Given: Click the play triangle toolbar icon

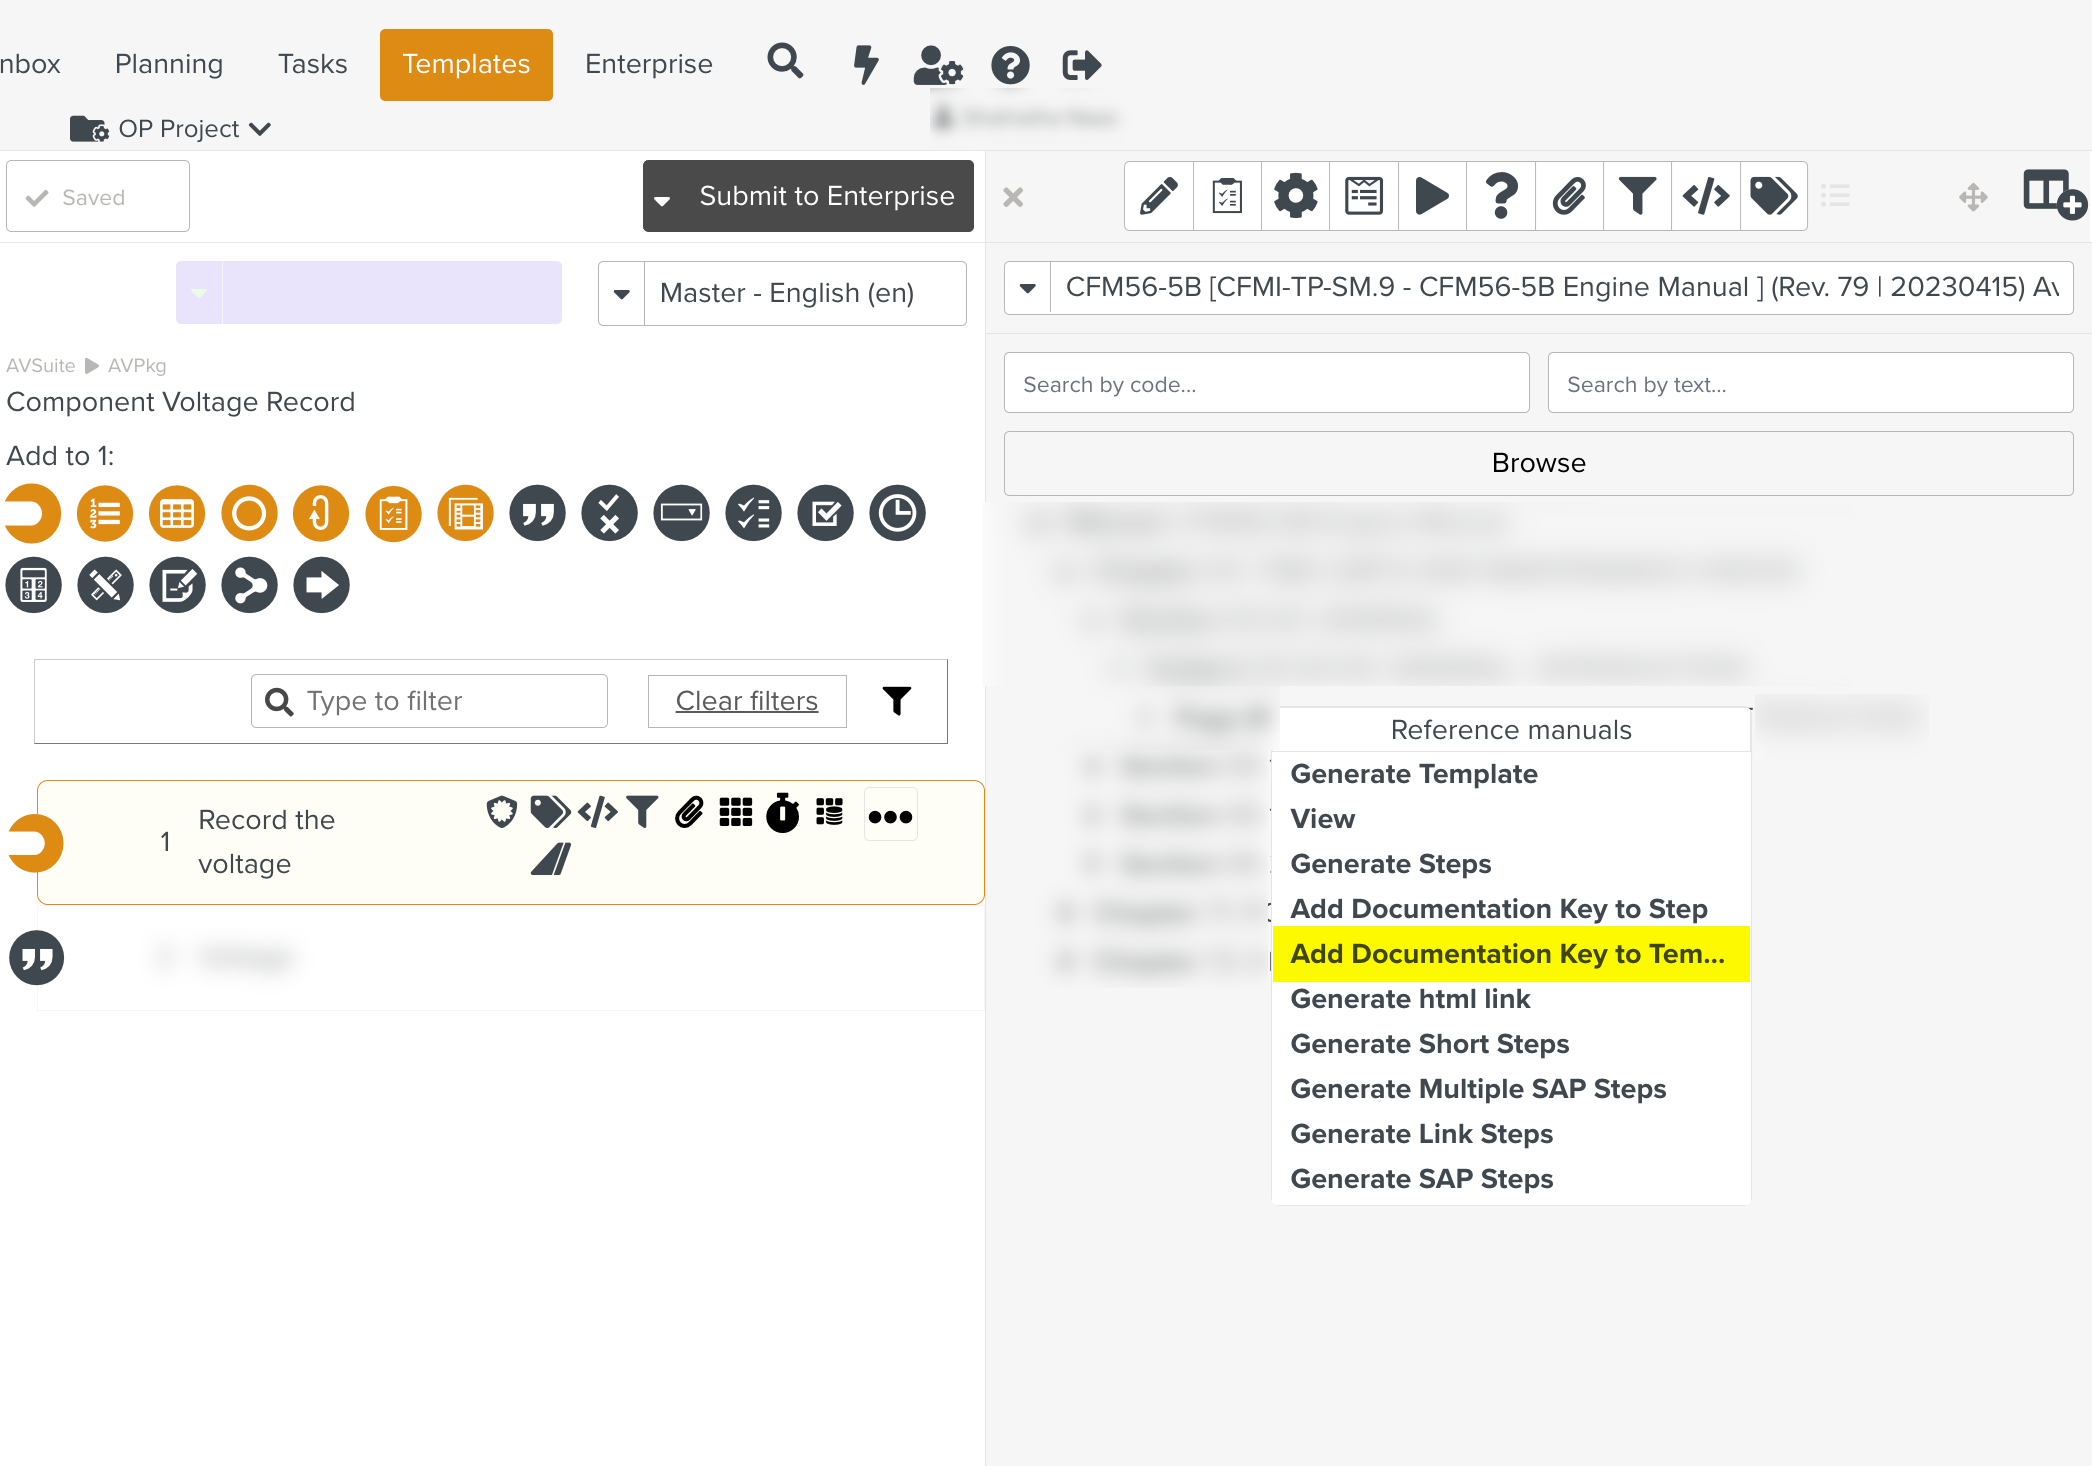Looking at the screenshot, I should [x=1431, y=196].
